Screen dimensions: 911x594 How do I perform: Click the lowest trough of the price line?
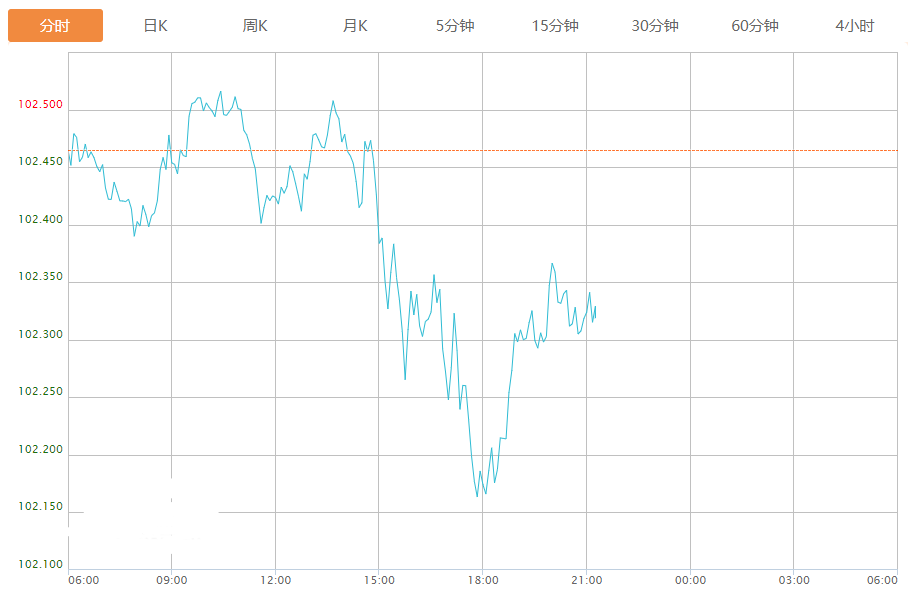click(478, 496)
